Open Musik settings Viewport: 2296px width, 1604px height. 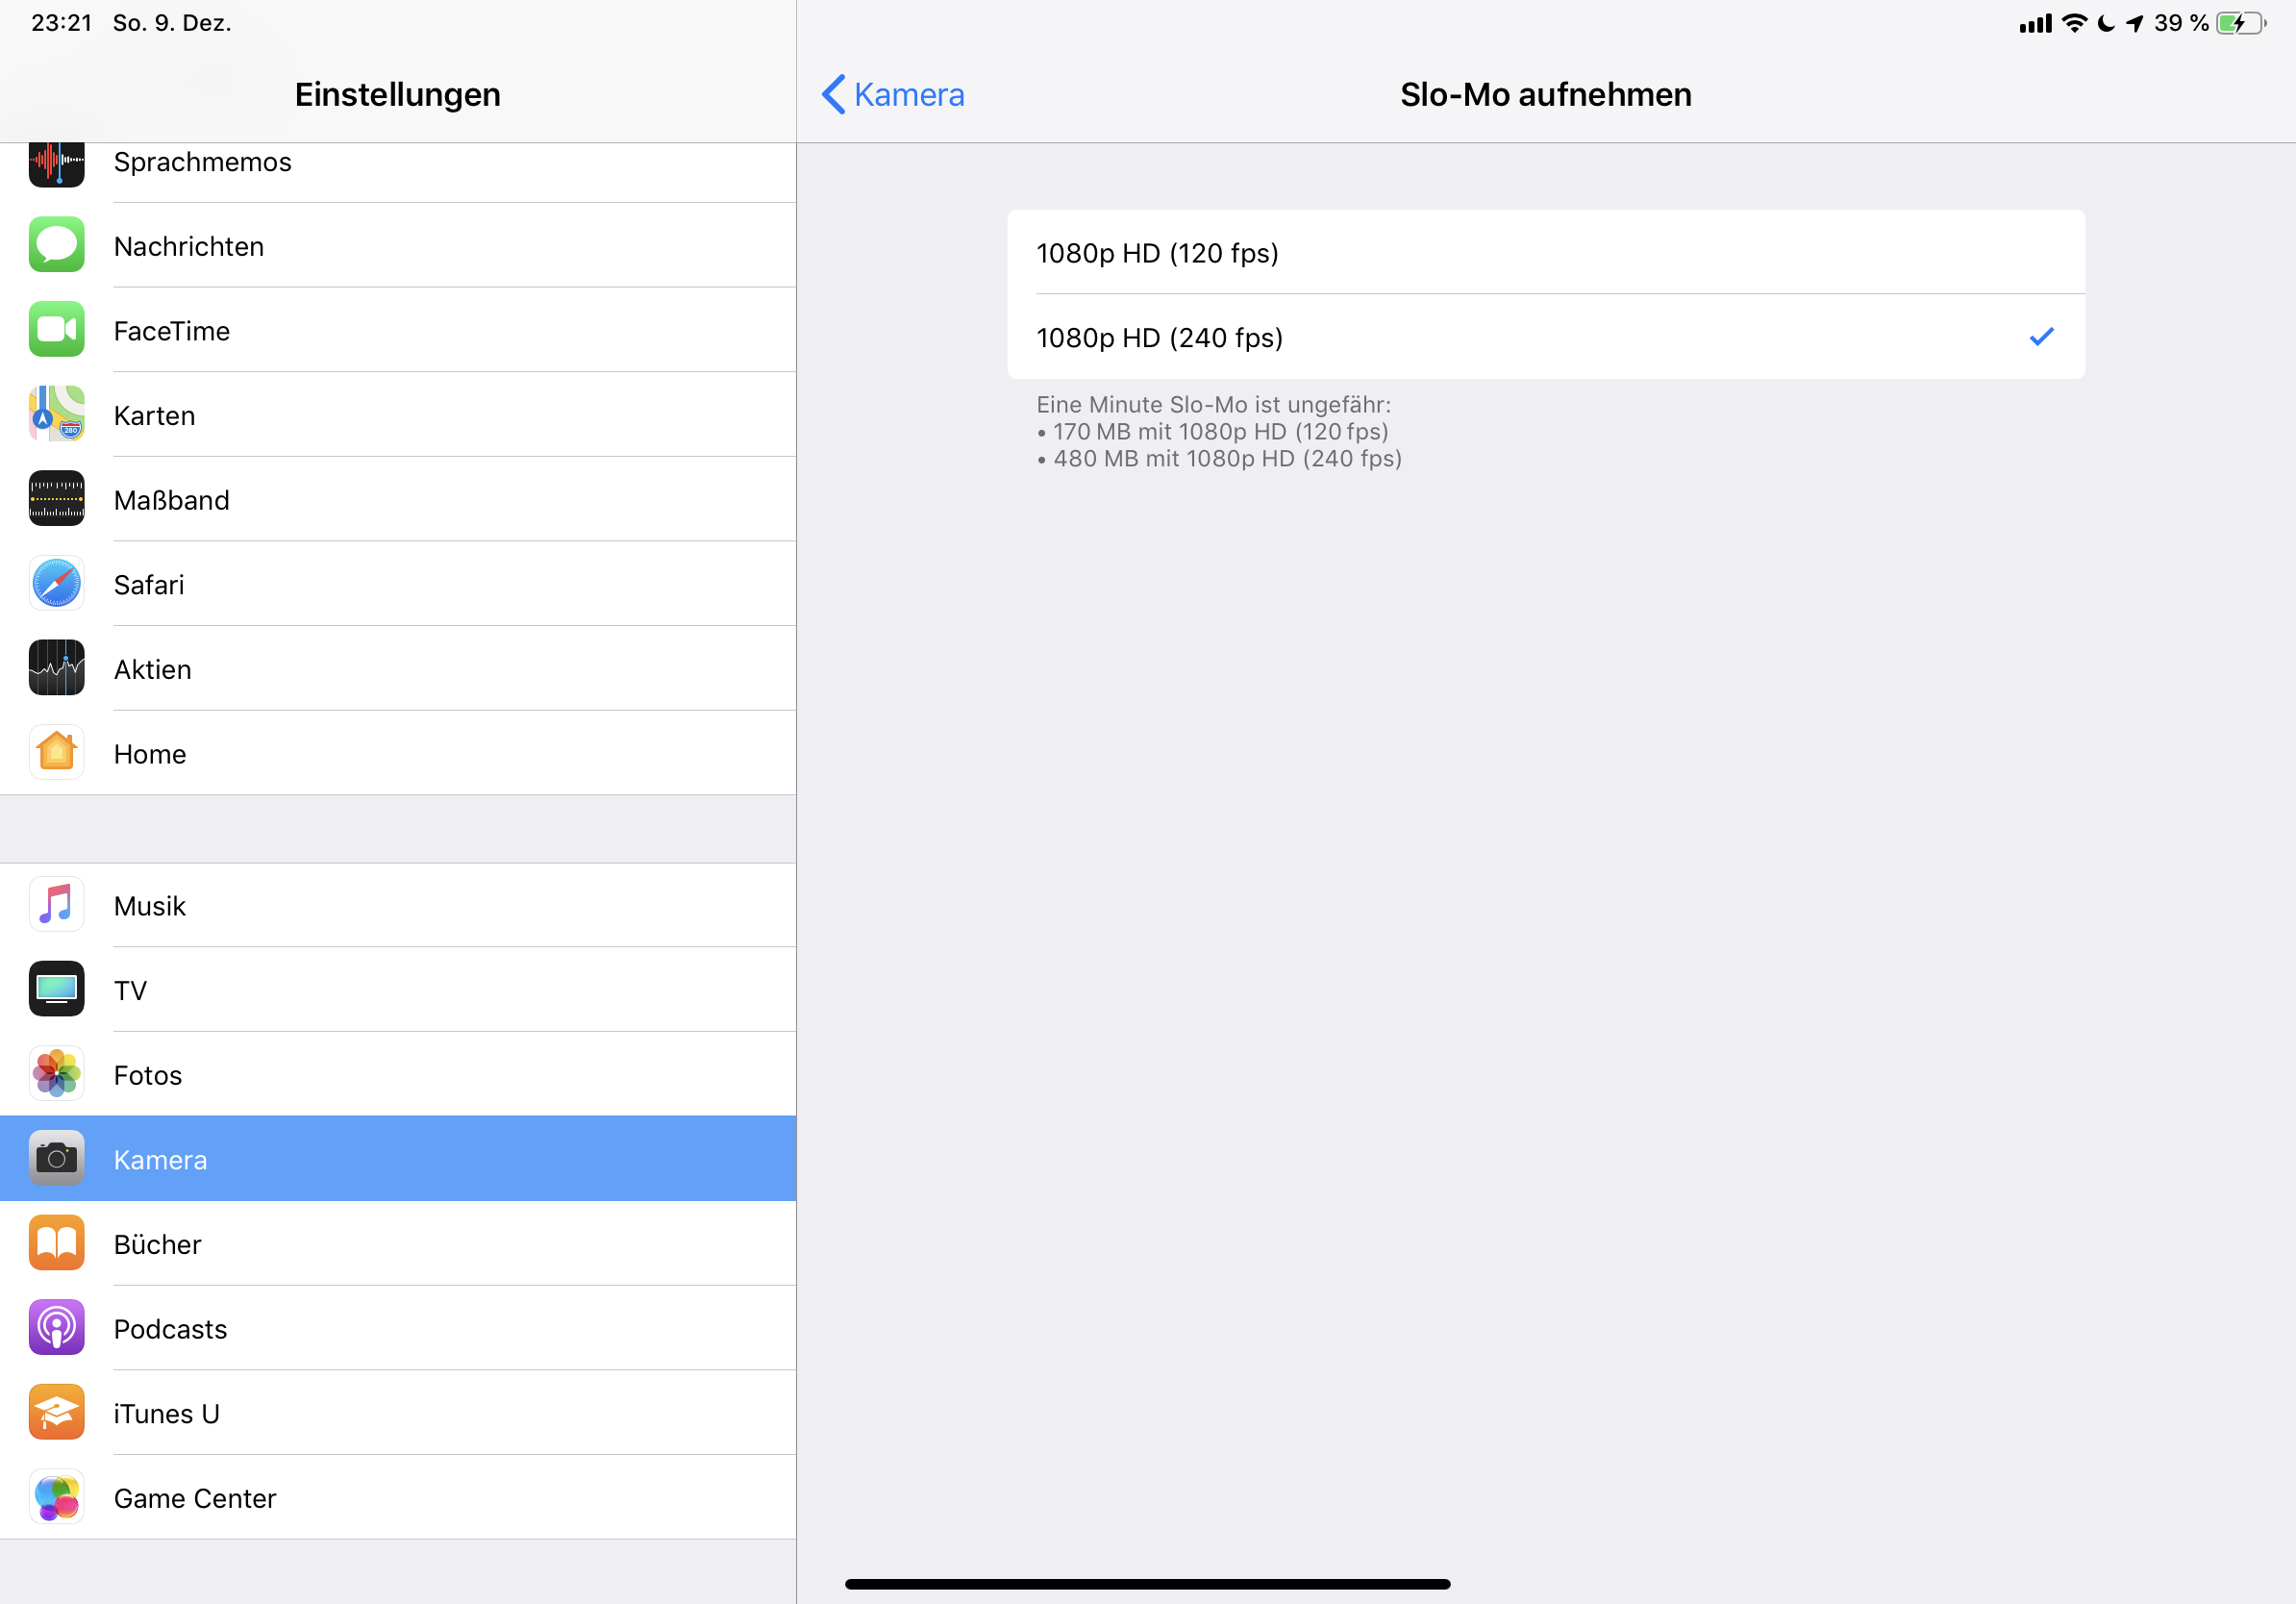coord(398,905)
